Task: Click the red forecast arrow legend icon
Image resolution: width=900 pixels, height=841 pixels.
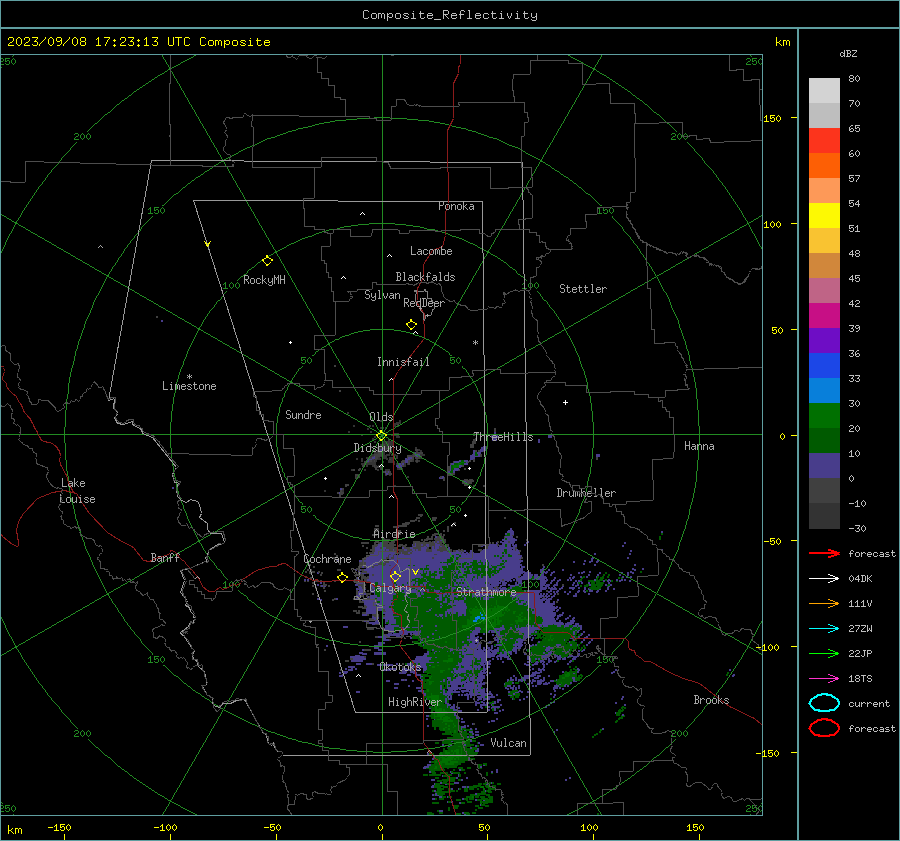Action: (x=824, y=553)
